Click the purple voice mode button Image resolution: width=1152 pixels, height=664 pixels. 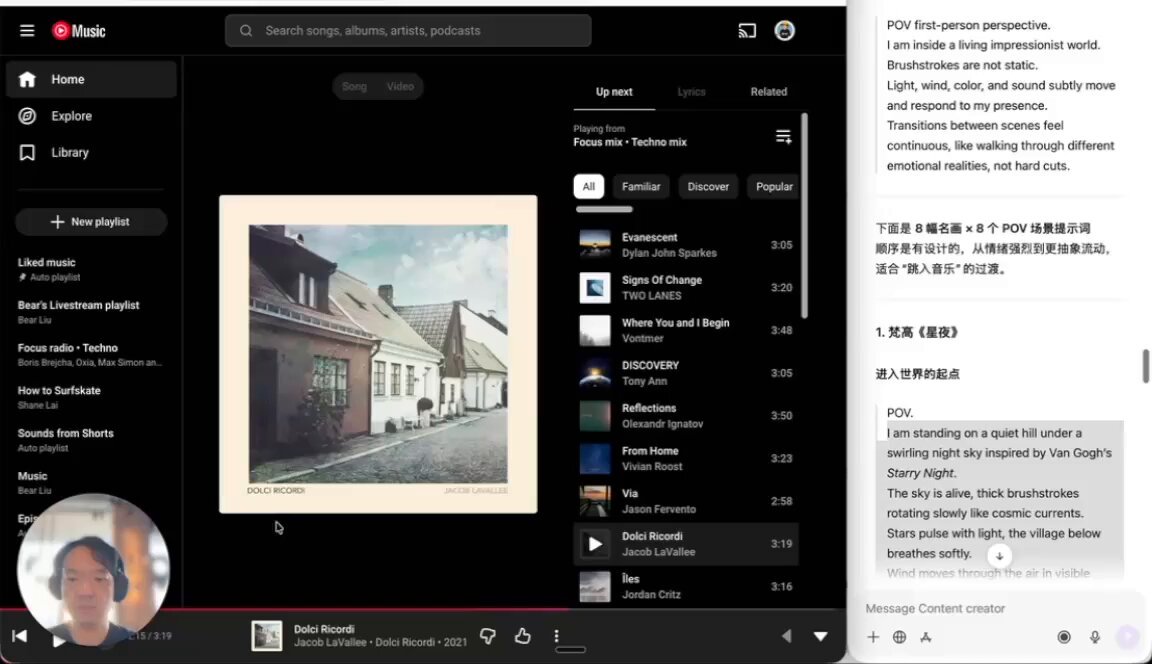point(1128,637)
